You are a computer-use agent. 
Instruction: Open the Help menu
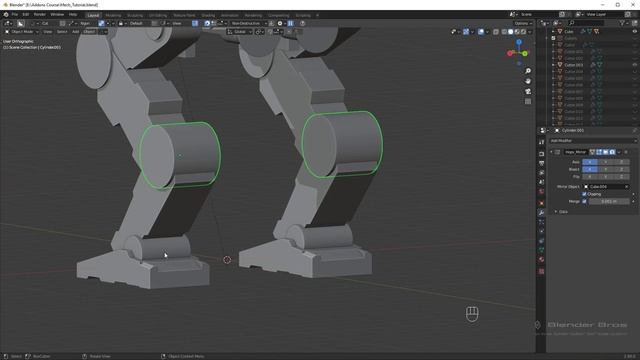[73, 14]
